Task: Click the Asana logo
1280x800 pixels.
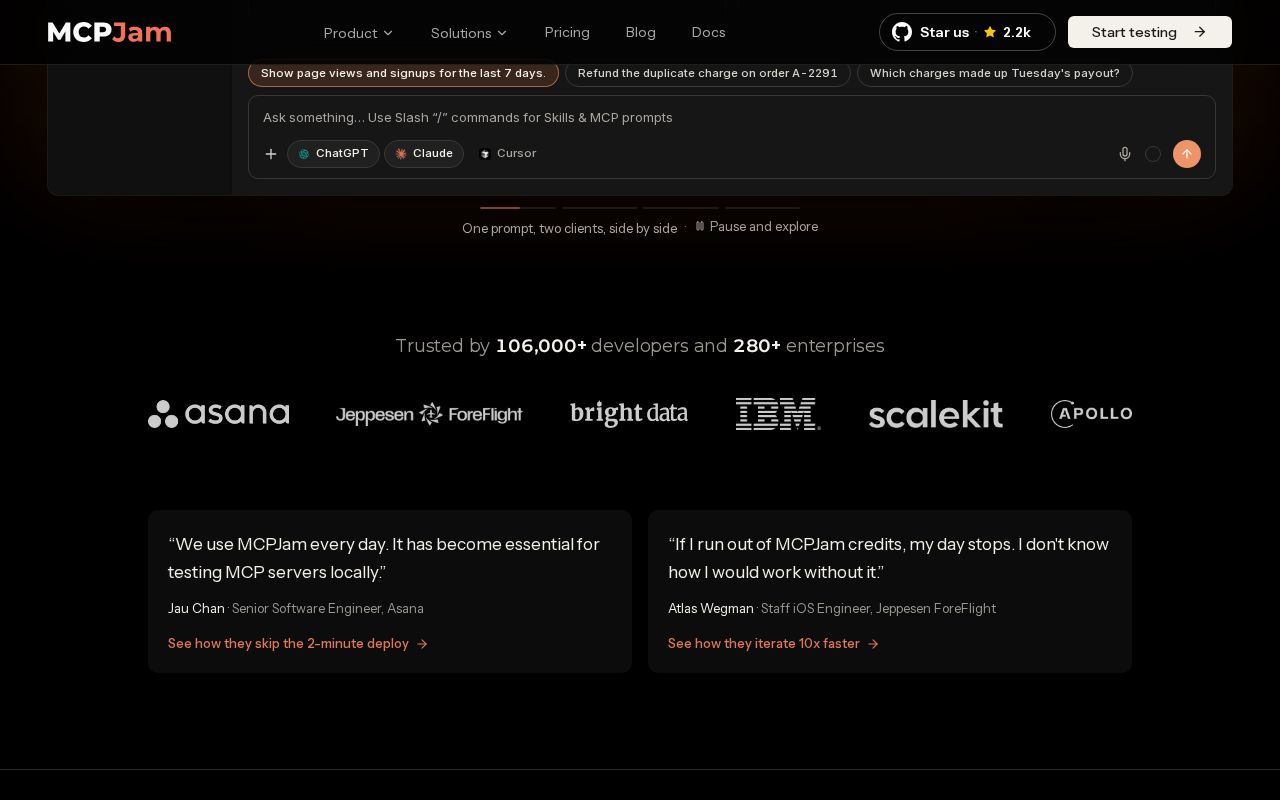Action: 219,414
